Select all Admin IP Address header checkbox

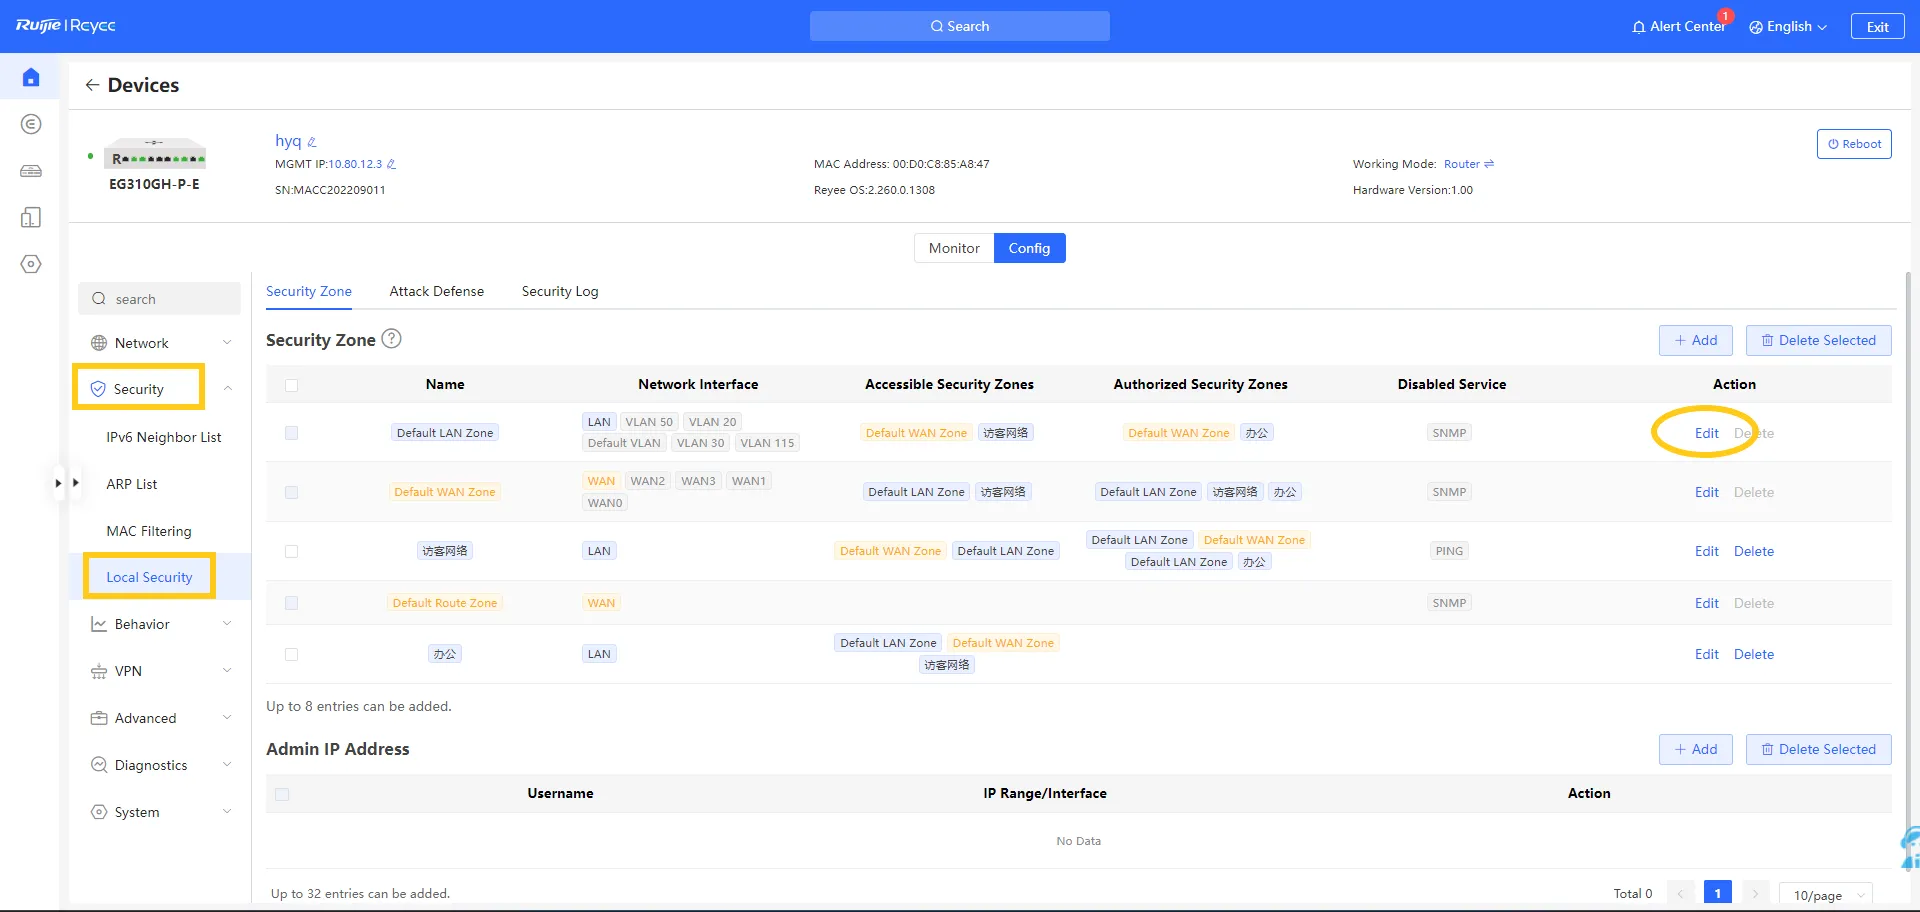[282, 794]
